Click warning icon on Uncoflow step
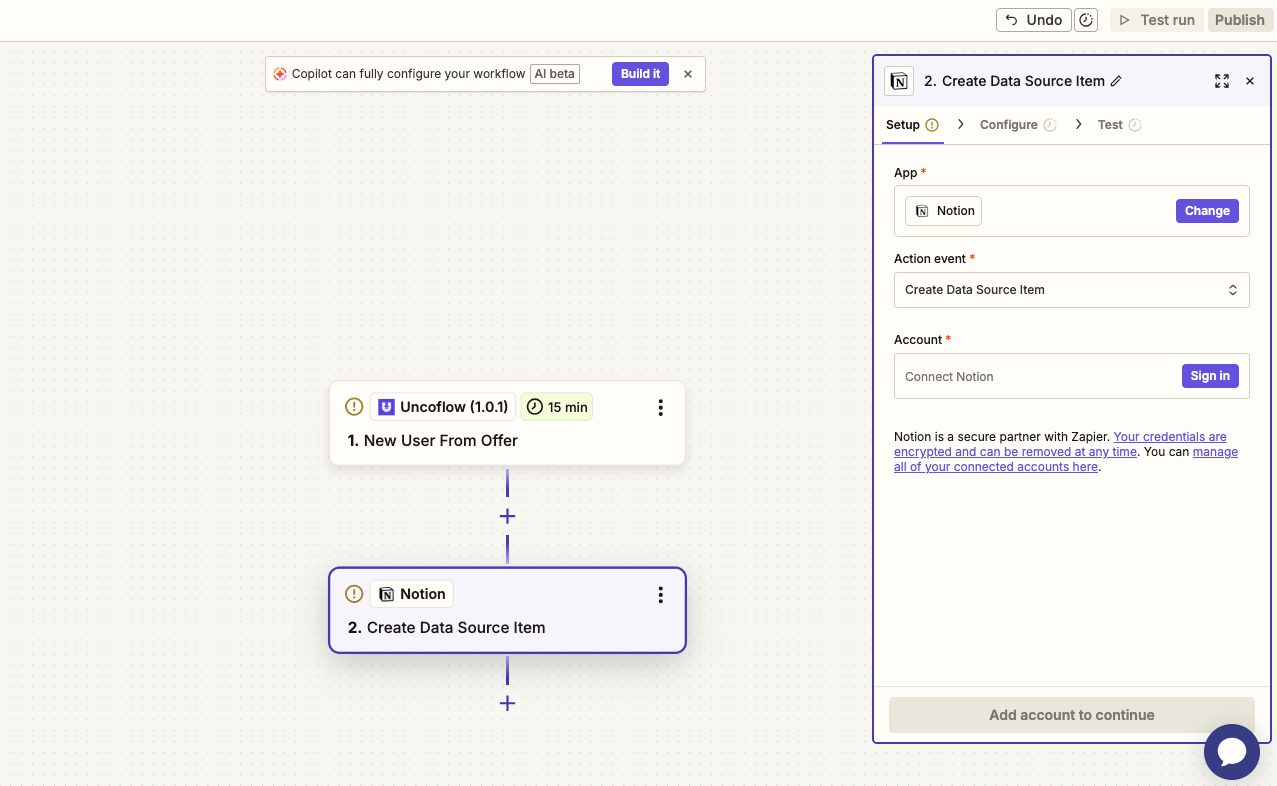Viewport: 1277px width, 786px height. [x=354, y=407]
